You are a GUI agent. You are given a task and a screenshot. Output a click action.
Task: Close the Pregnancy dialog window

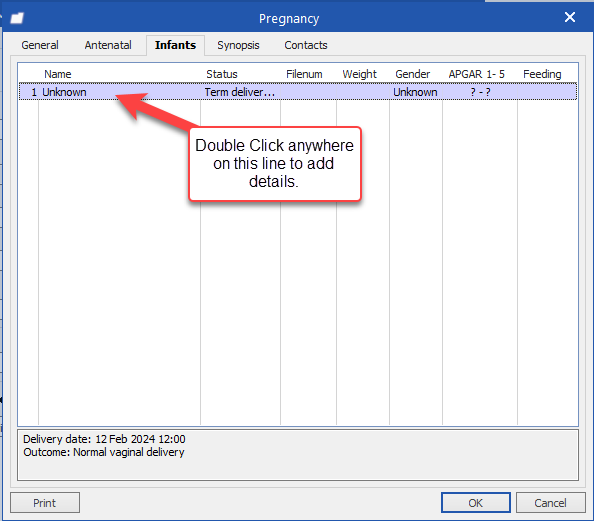coord(570,17)
